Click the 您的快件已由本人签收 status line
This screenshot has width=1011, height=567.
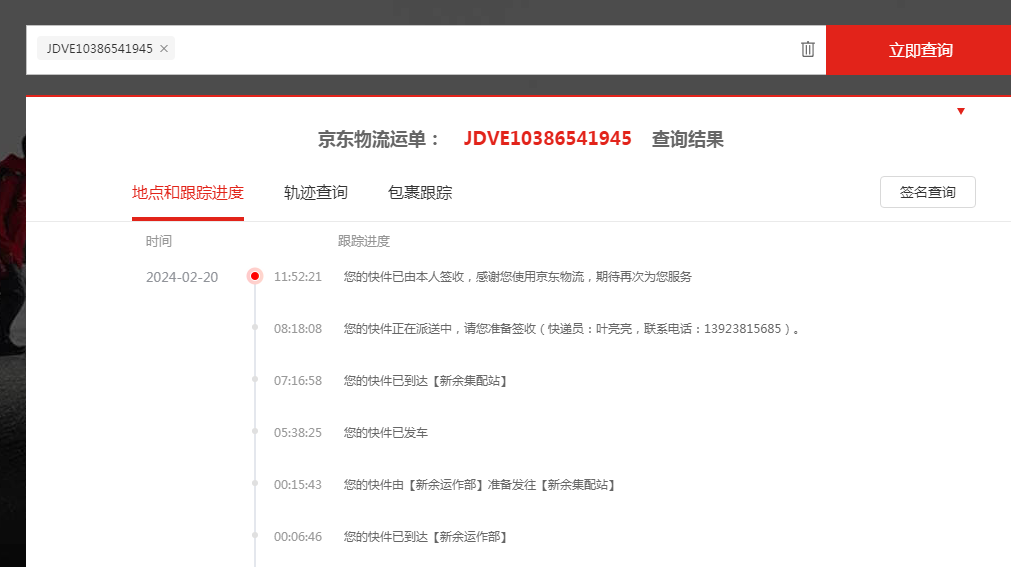coord(517,277)
